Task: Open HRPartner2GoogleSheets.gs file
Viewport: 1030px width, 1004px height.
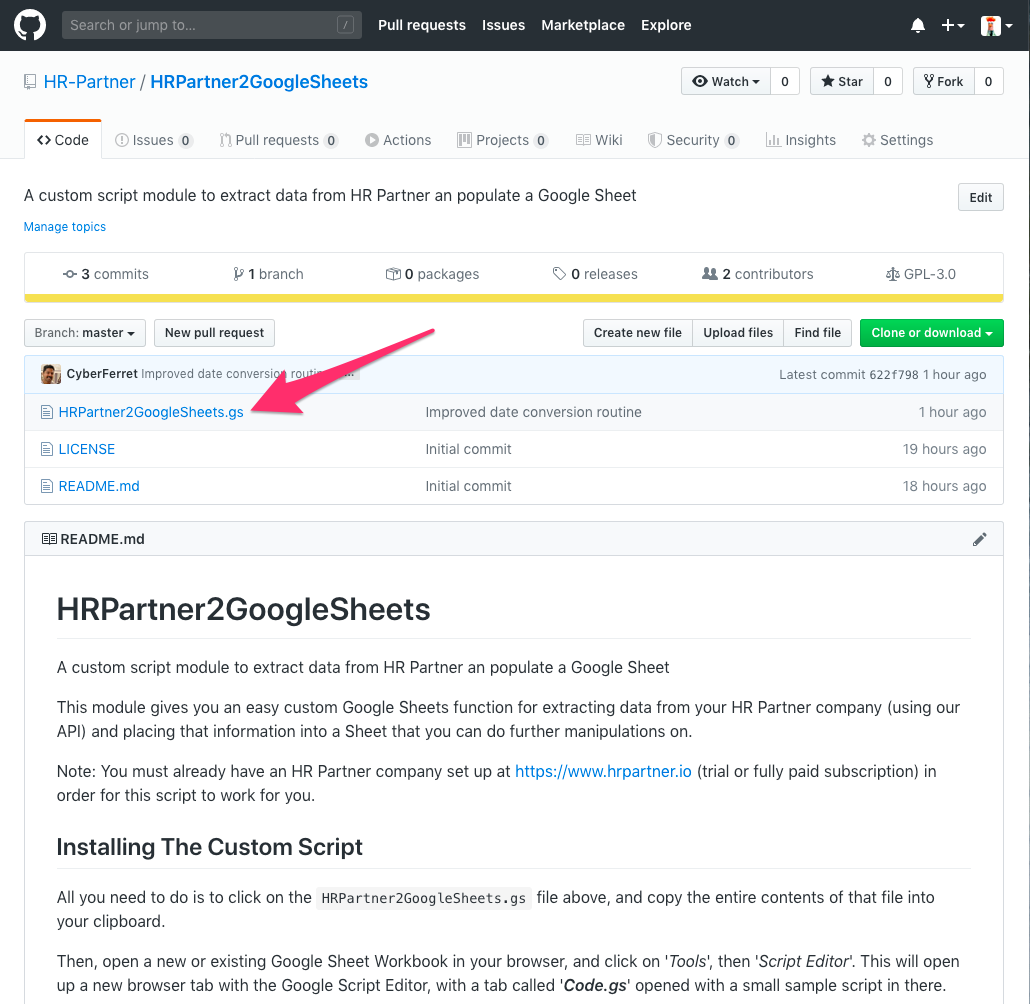Action: pos(151,412)
